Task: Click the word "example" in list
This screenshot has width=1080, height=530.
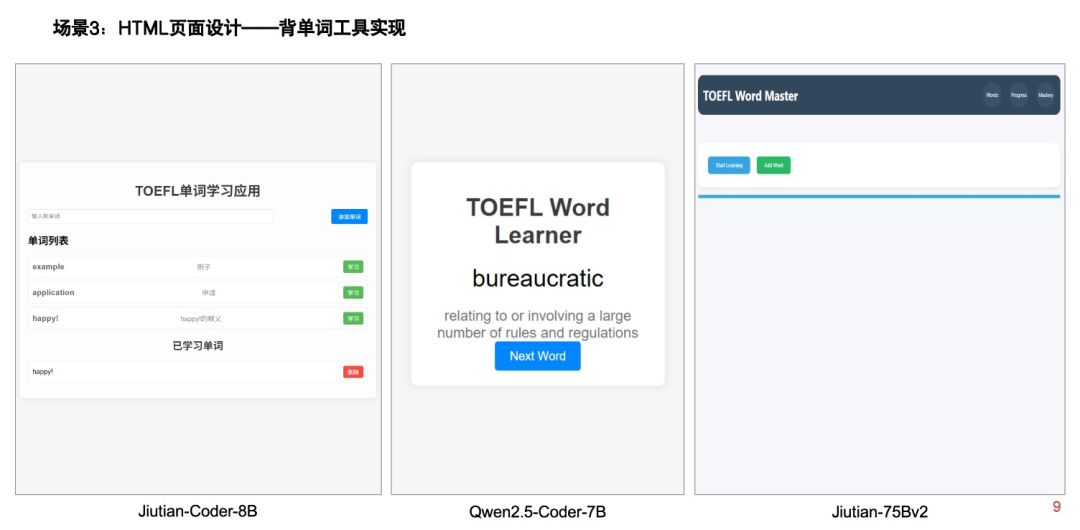Action: pyautogui.click(x=48, y=267)
